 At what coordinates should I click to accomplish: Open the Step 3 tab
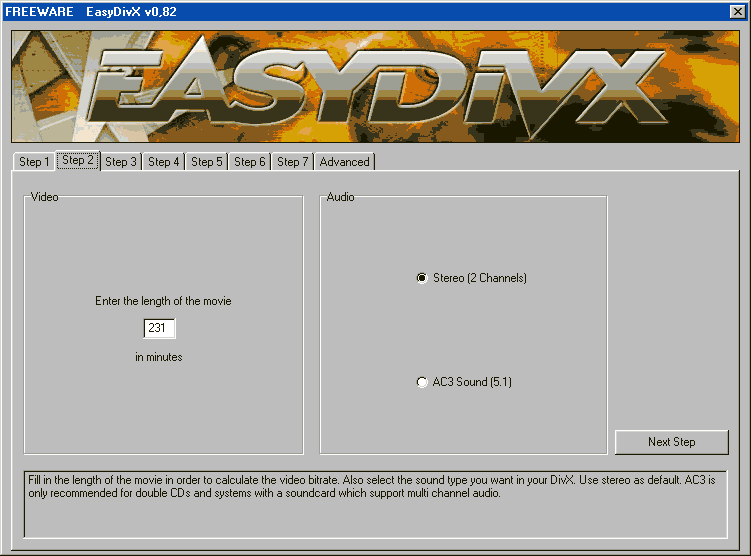[x=121, y=162]
